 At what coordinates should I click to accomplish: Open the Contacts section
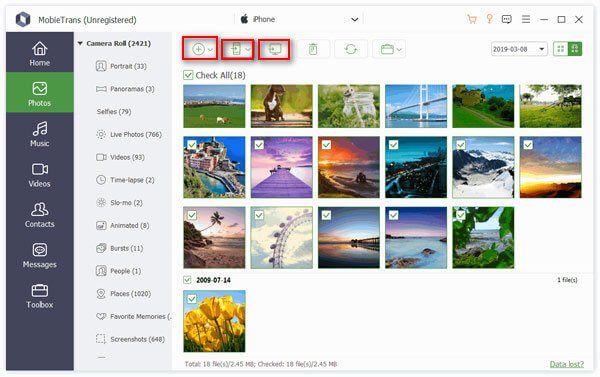[40, 215]
